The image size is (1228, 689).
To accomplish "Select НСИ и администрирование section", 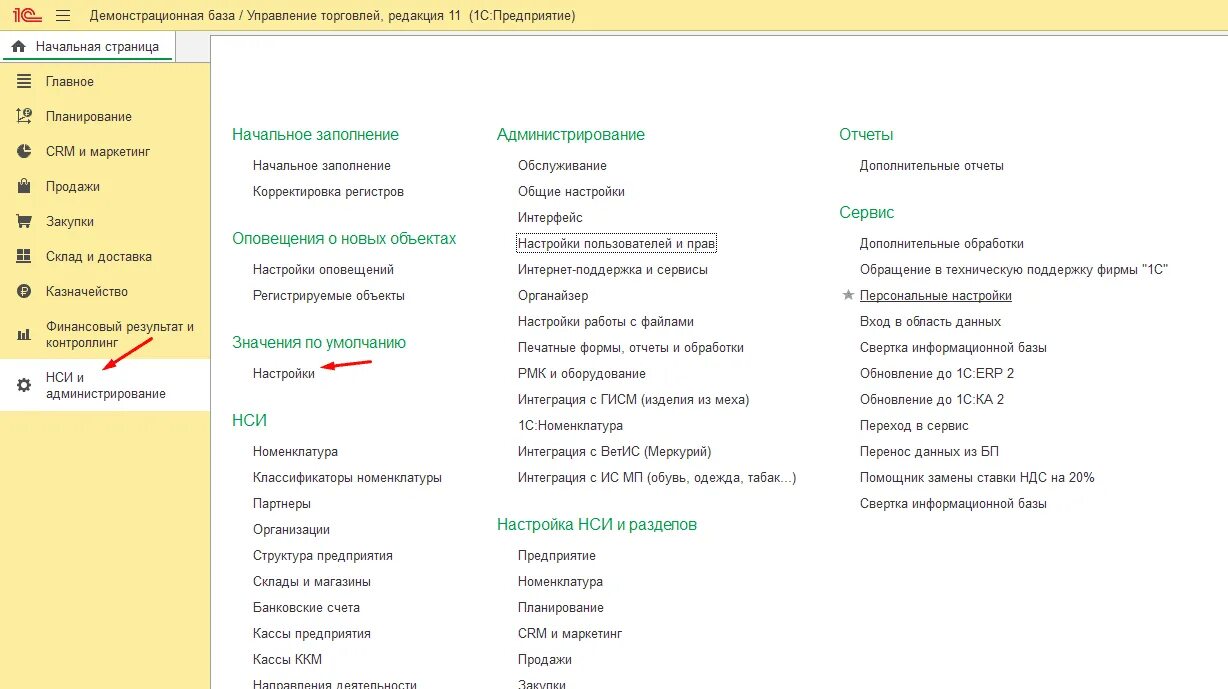I will point(105,386).
